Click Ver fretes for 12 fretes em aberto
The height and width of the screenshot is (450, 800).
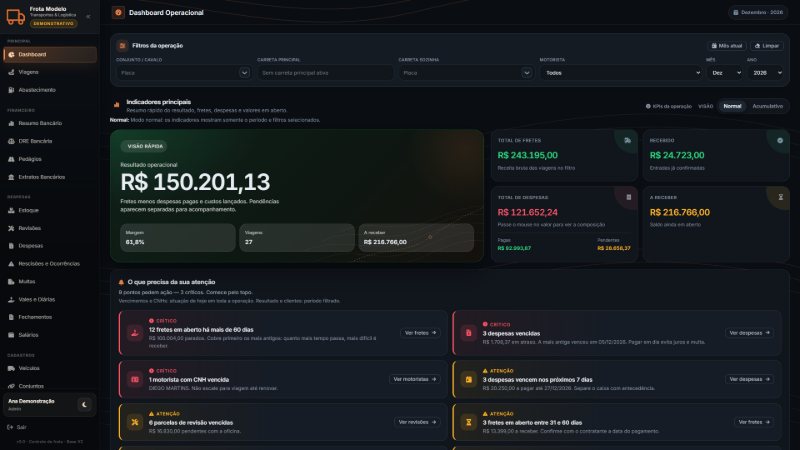pyautogui.click(x=420, y=333)
